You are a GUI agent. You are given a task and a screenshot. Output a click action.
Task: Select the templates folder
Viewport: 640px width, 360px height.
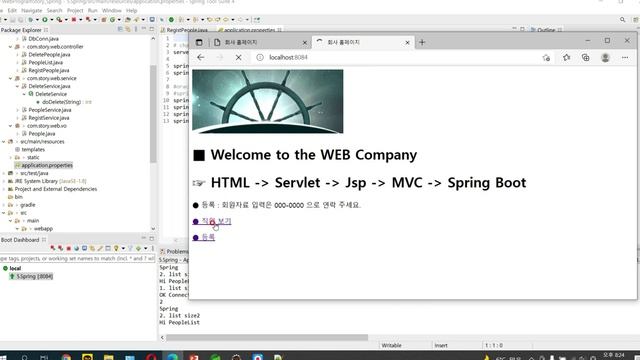coord(33,149)
